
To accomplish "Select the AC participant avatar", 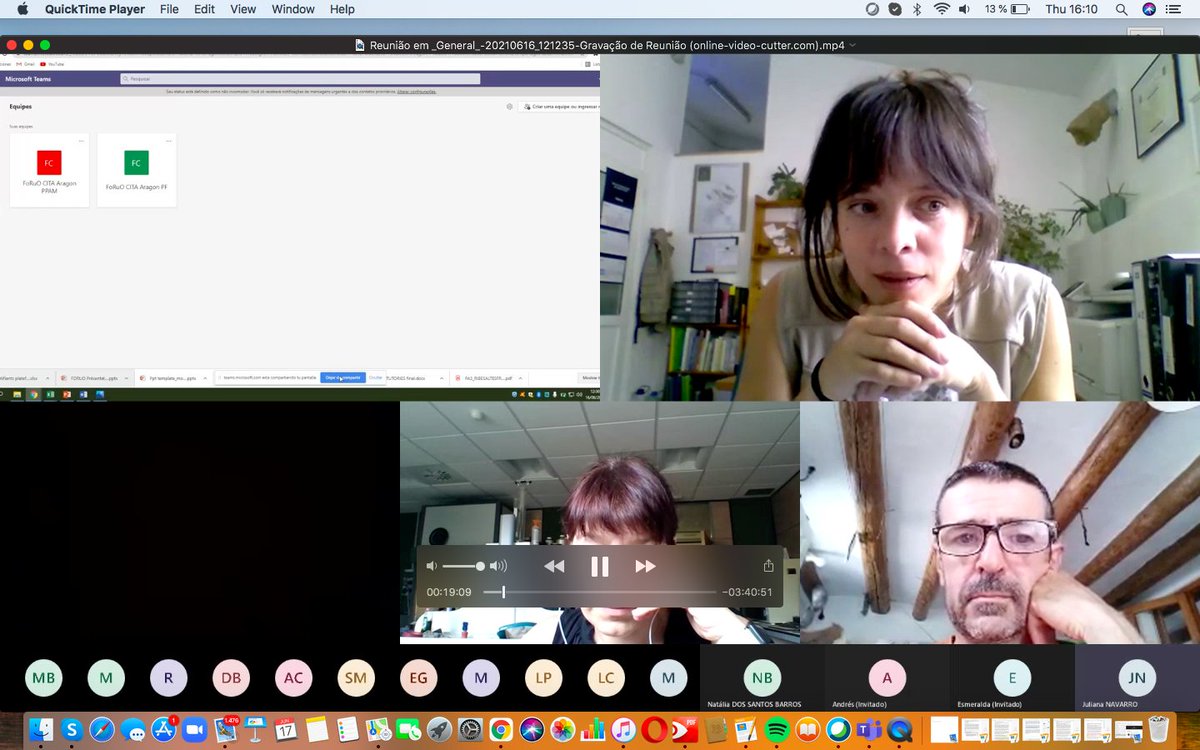I will 293,678.
